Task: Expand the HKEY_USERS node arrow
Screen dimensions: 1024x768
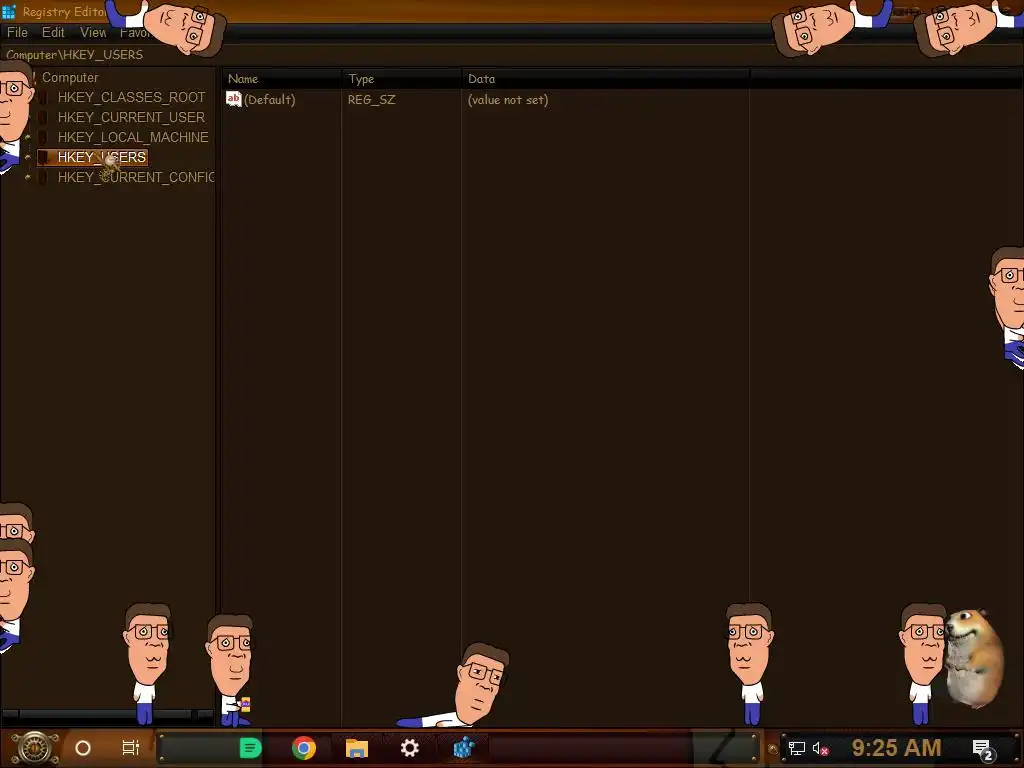Action: [x=27, y=157]
